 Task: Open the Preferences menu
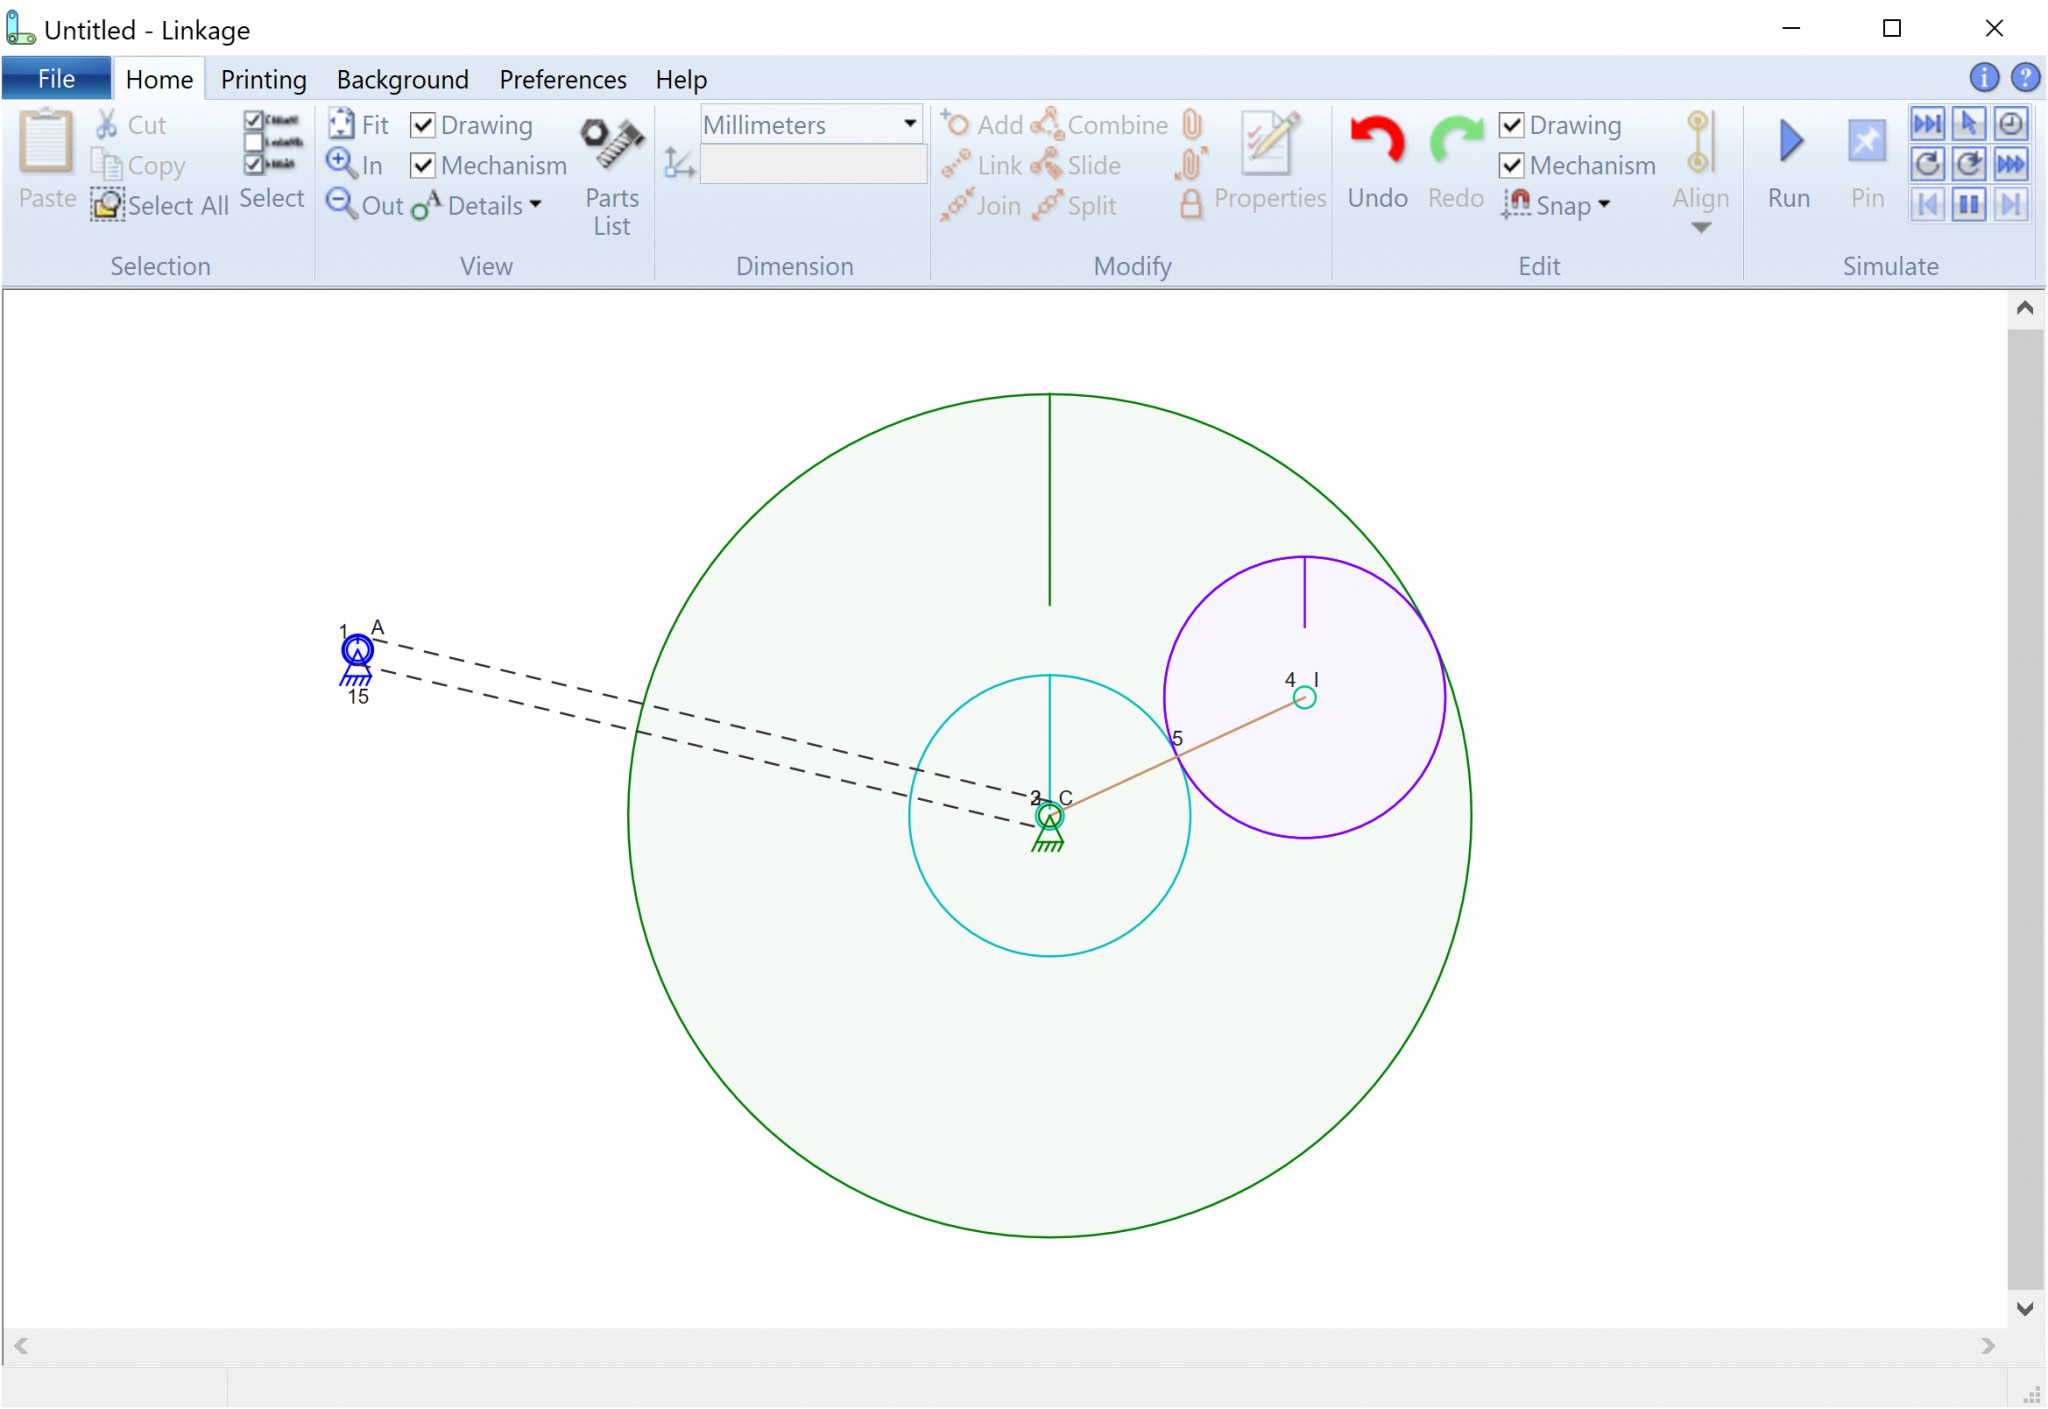tap(562, 79)
